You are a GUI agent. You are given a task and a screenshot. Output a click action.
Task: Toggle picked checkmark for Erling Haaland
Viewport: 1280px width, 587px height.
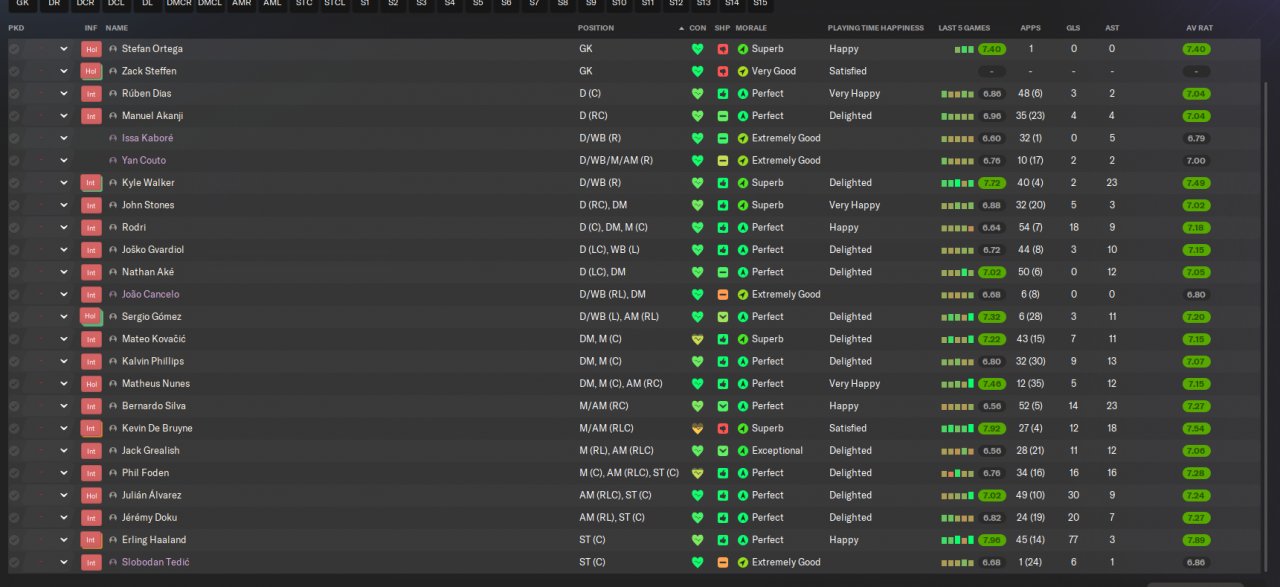(14, 540)
